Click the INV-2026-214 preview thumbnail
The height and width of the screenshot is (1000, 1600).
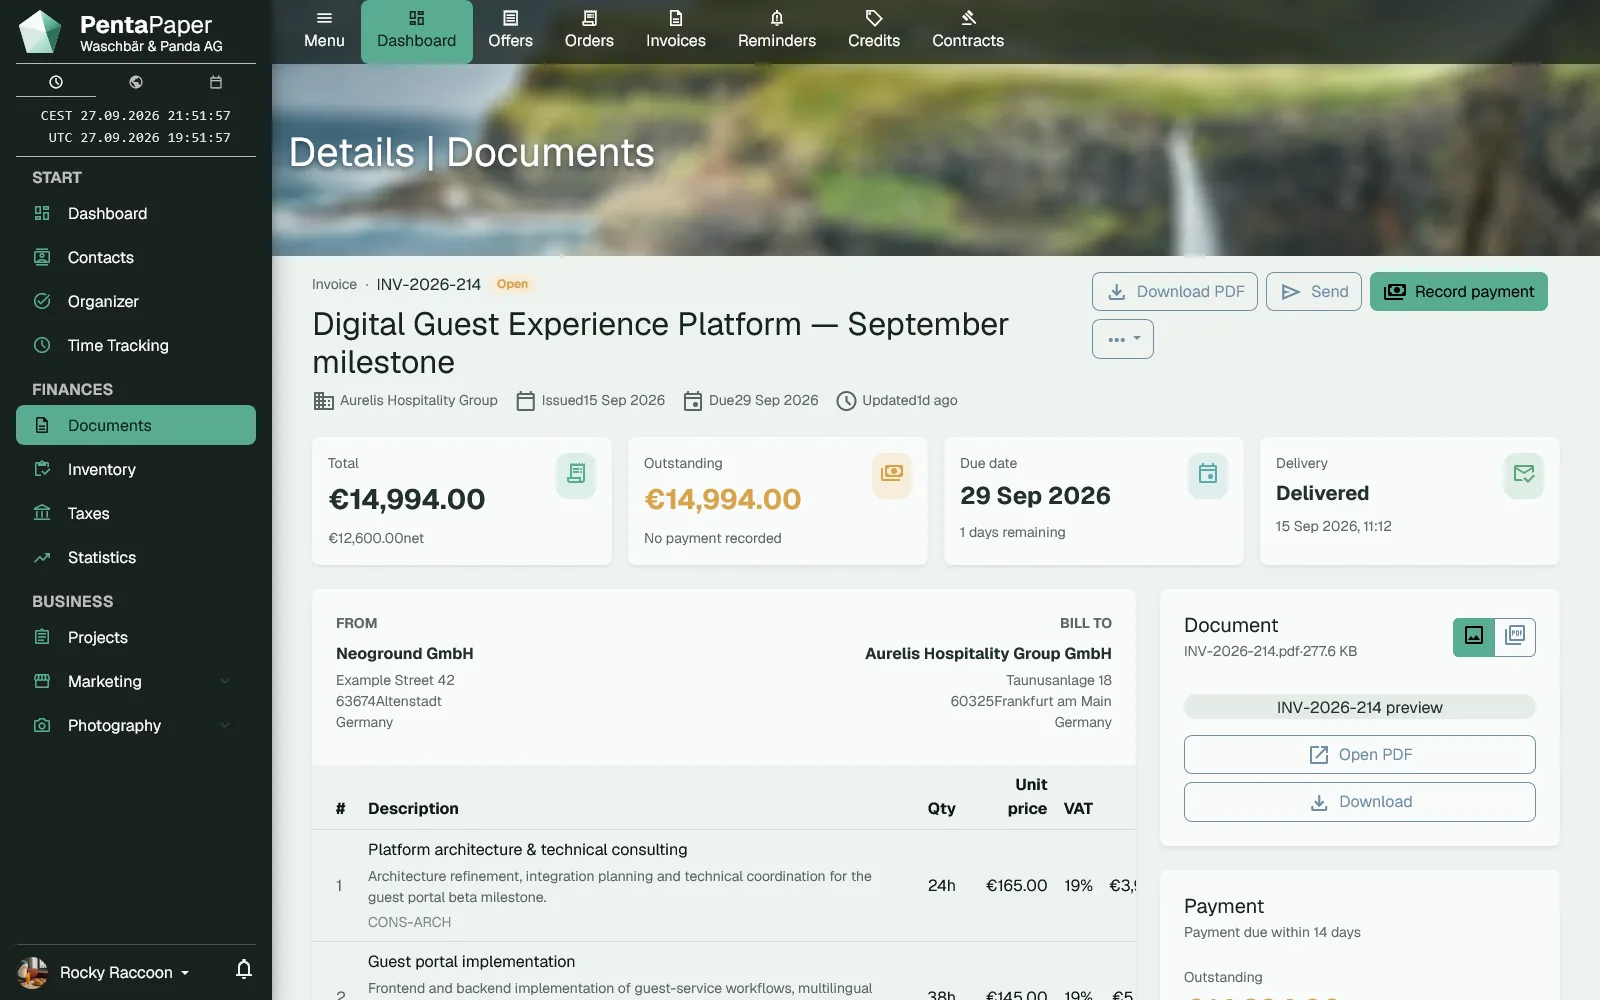coord(1360,707)
